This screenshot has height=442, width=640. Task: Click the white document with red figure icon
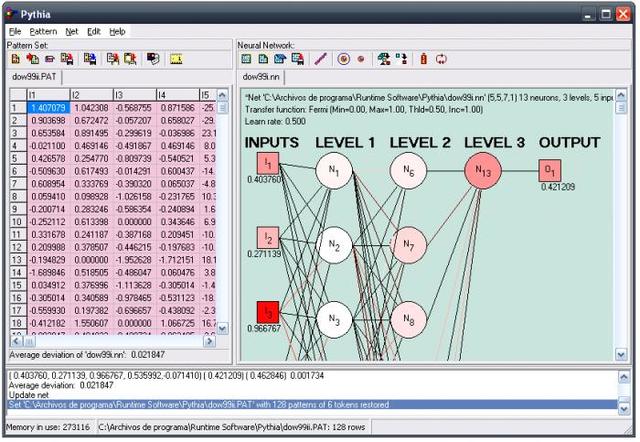click(x=113, y=59)
